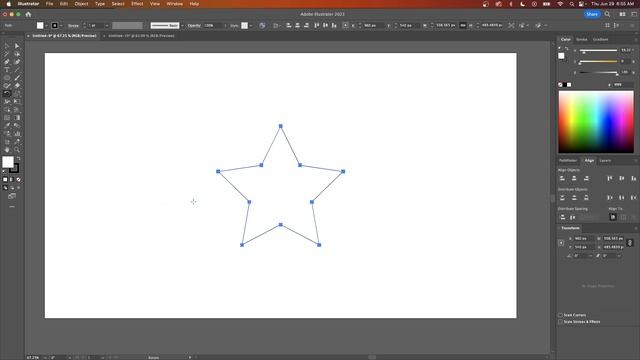Image resolution: width=640 pixels, height=360 pixels.
Task: Select the Magic Wand tool
Action: point(7,54)
